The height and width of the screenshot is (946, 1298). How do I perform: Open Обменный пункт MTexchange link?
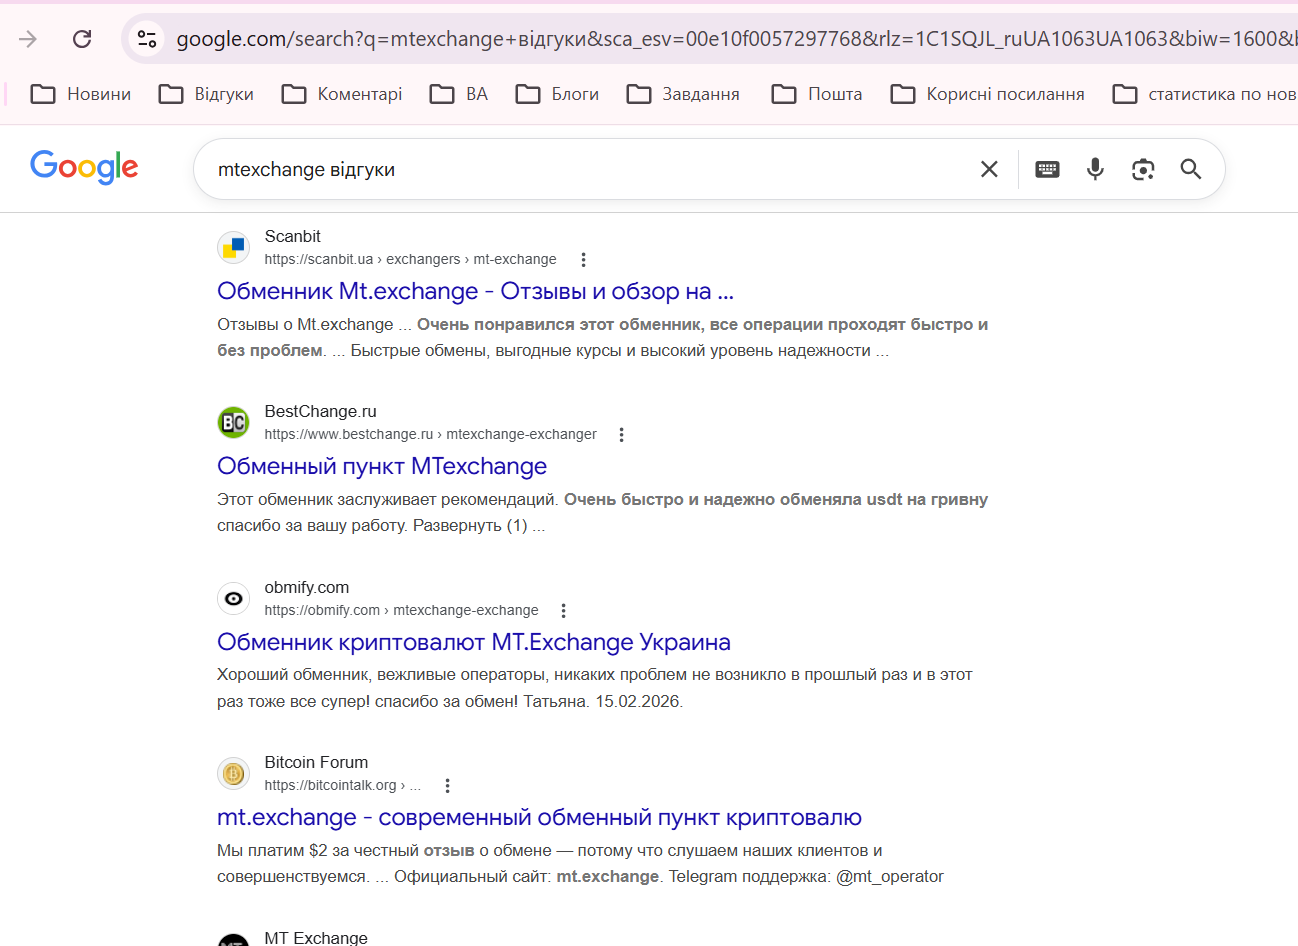click(x=382, y=466)
